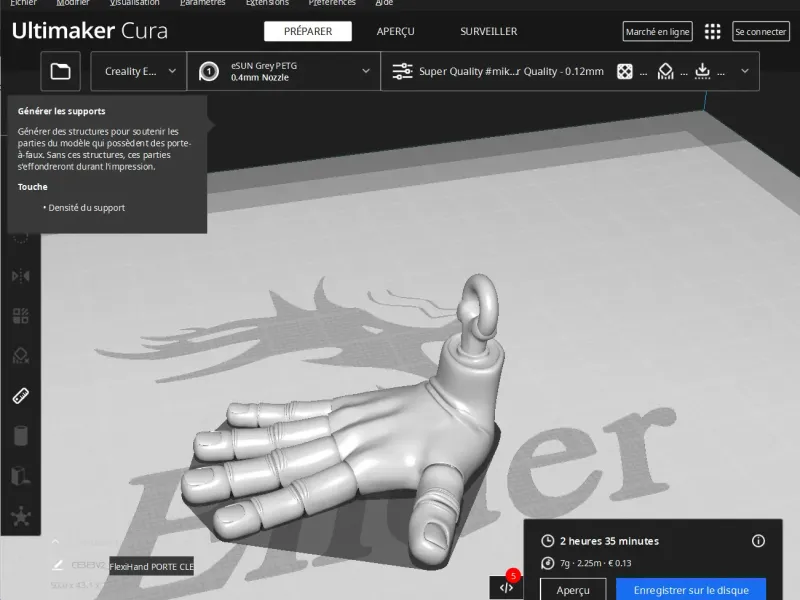
Task: Expand the eSUN Grey PETG material dropdown
Action: coord(284,71)
